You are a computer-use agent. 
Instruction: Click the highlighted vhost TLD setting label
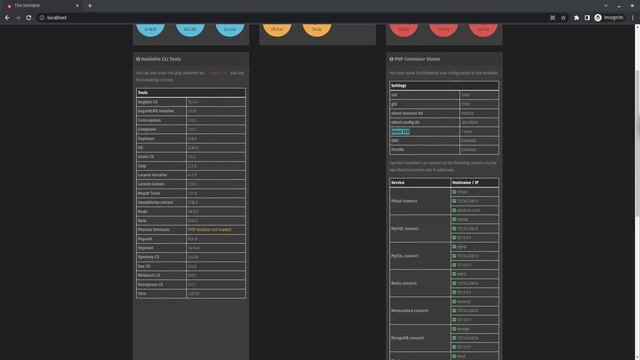click(x=400, y=132)
